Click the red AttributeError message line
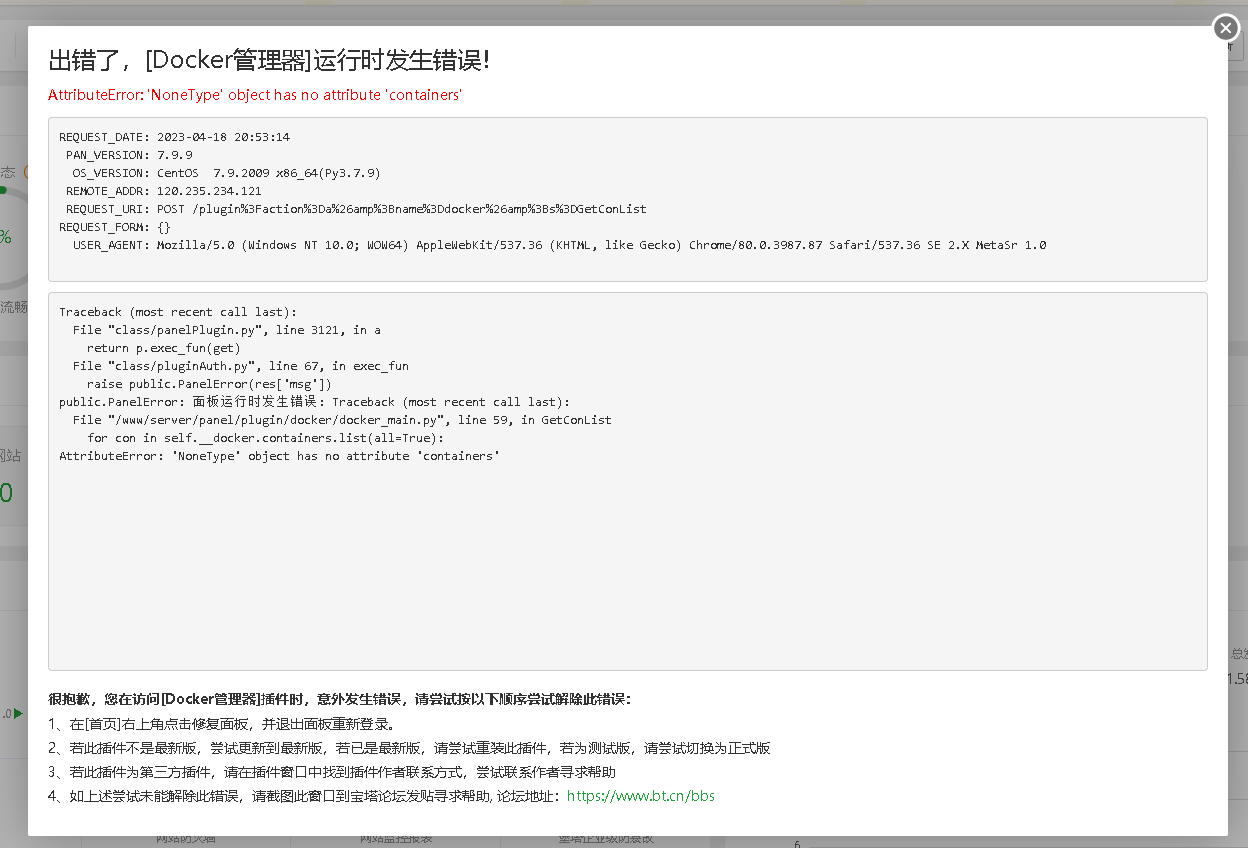 pos(255,95)
